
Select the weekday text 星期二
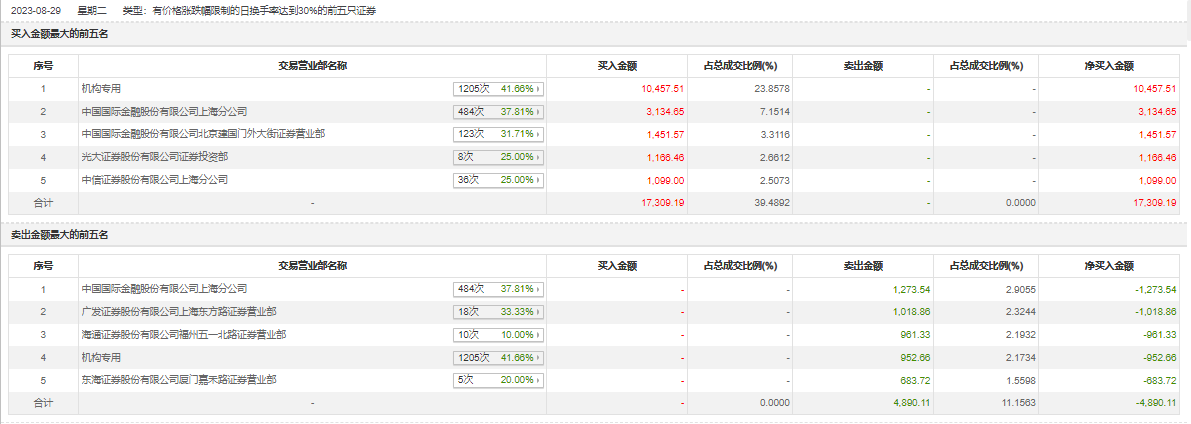click(x=93, y=11)
